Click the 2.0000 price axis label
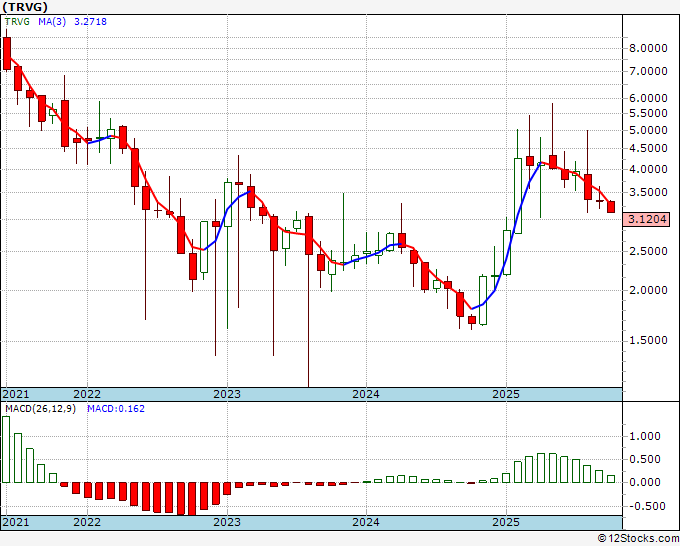Screen dimensions: 680x546 point(649,291)
